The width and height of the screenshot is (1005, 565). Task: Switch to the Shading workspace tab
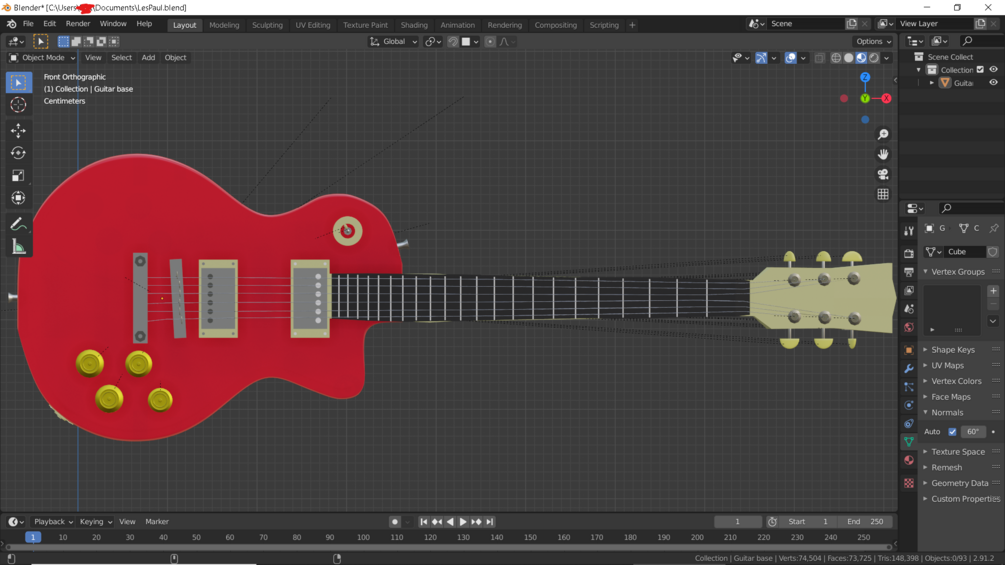(x=414, y=25)
